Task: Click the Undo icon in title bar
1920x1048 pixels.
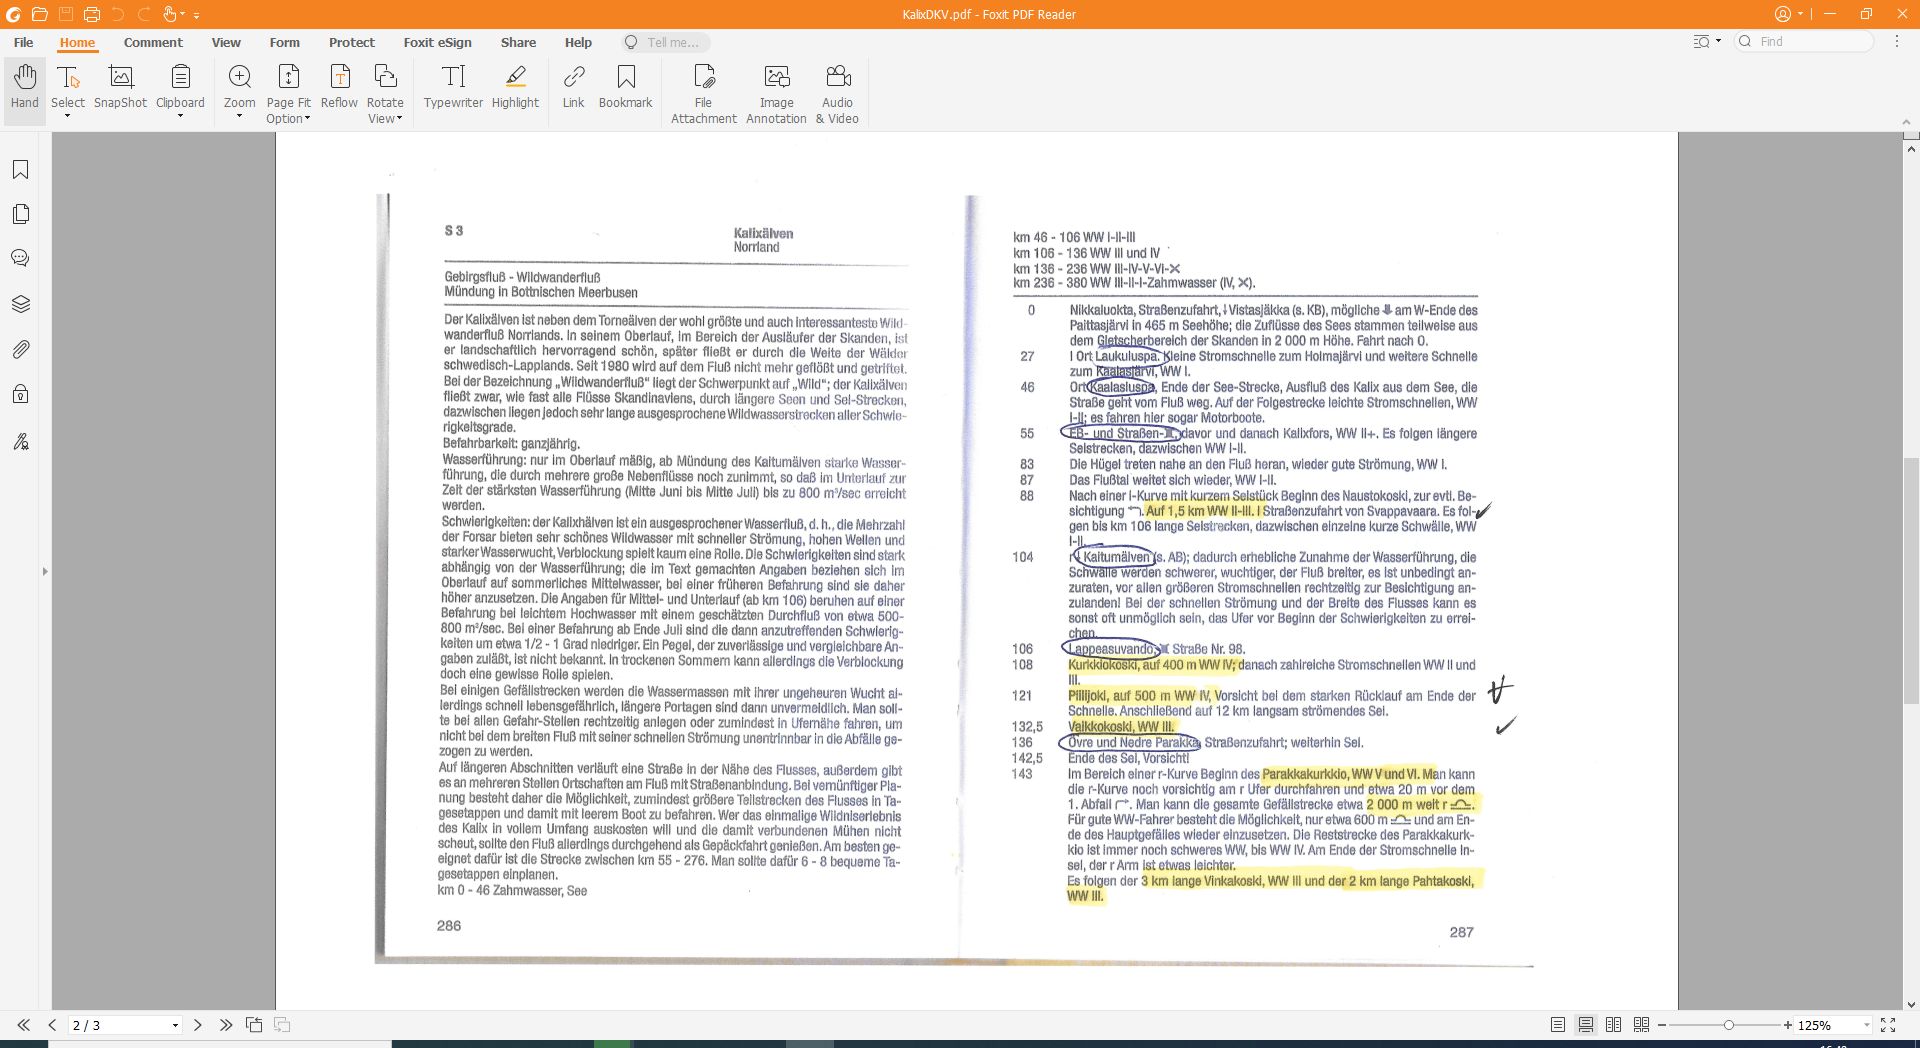Action: click(x=117, y=14)
